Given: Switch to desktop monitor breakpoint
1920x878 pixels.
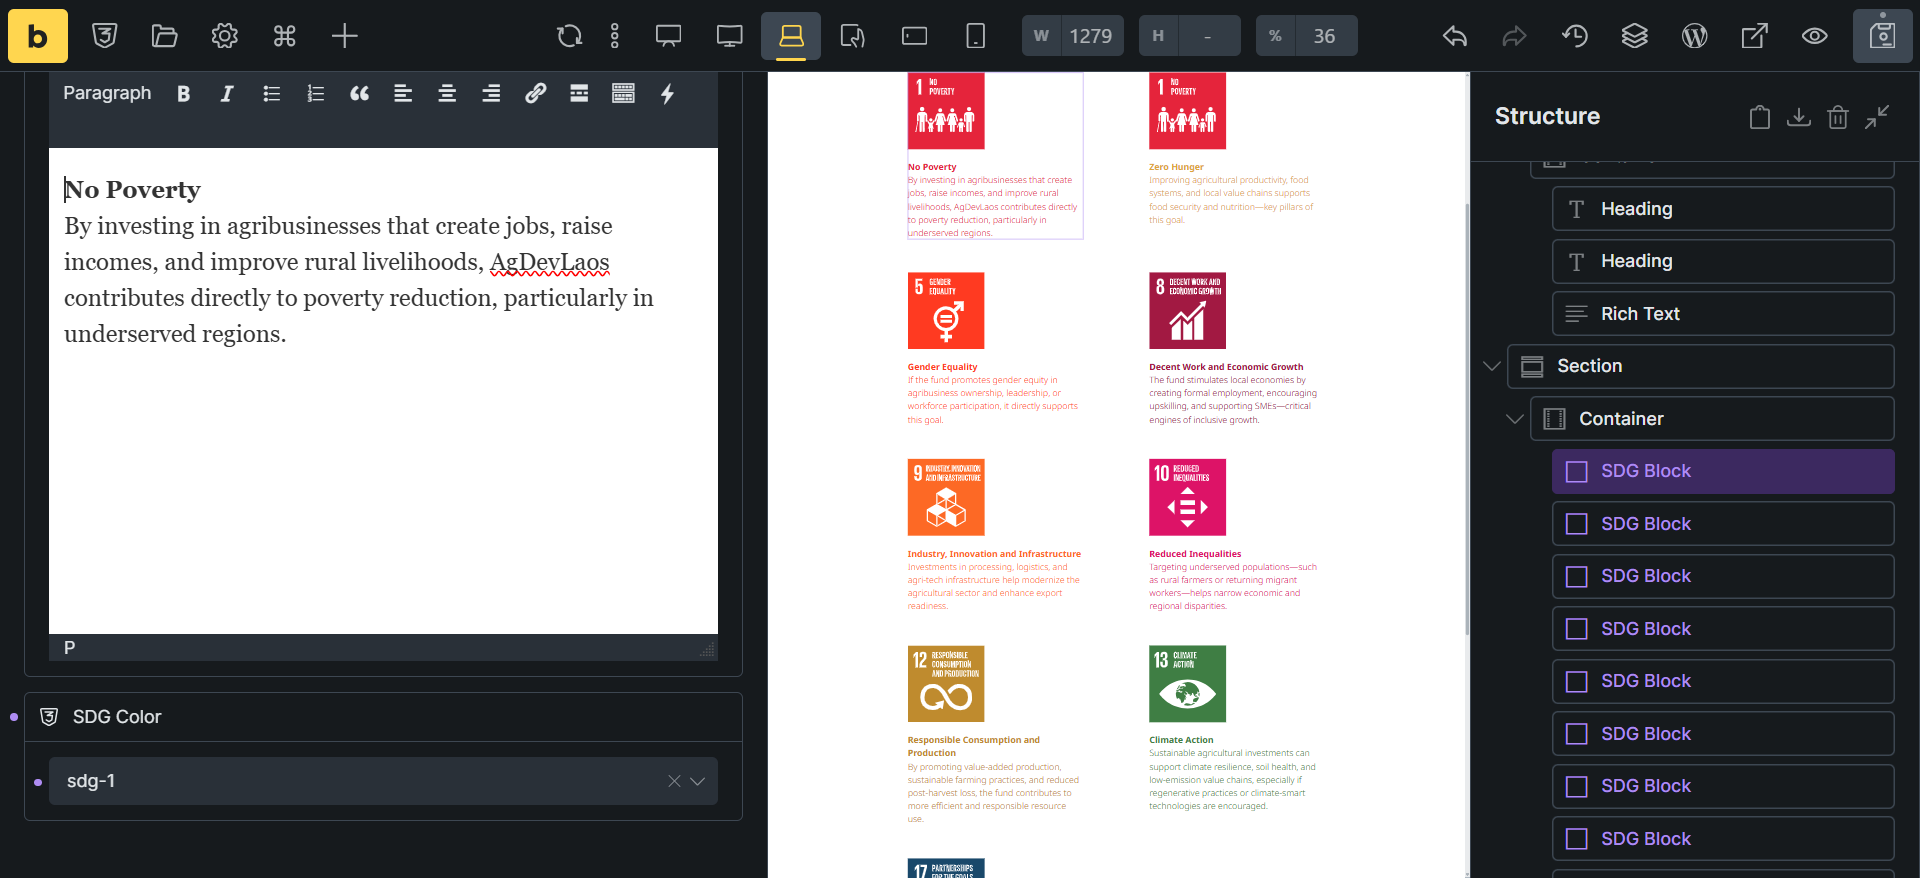Looking at the screenshot, I should (x=730, y=36).
